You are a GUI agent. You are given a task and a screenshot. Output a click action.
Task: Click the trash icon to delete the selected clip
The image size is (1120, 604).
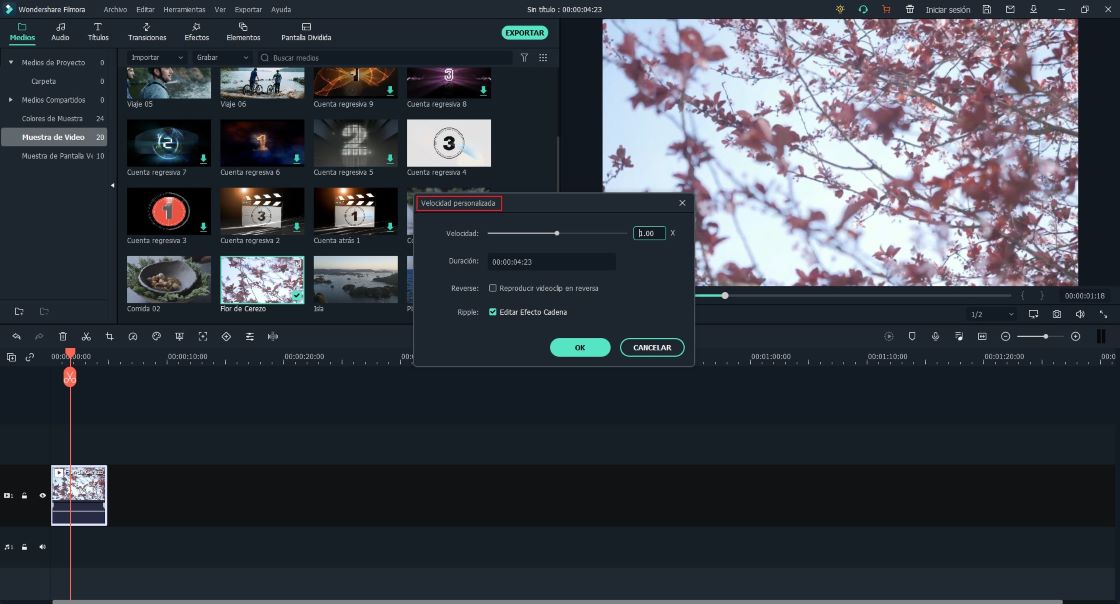[63, 336]
